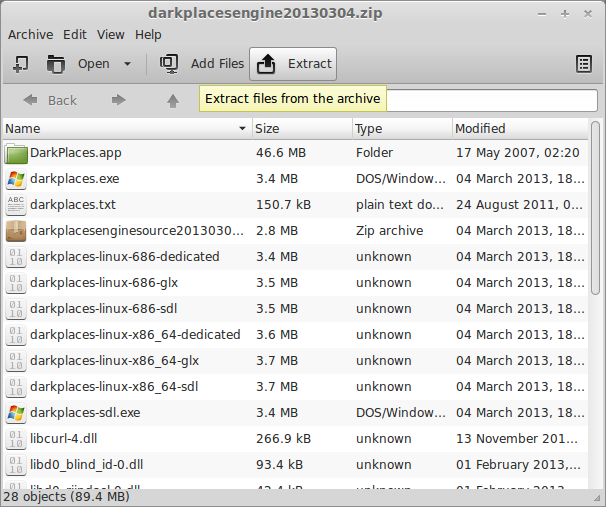Screen dimensions: 606x507
Task: Select libcurl-4.dll file name
Action: (63, 439)
